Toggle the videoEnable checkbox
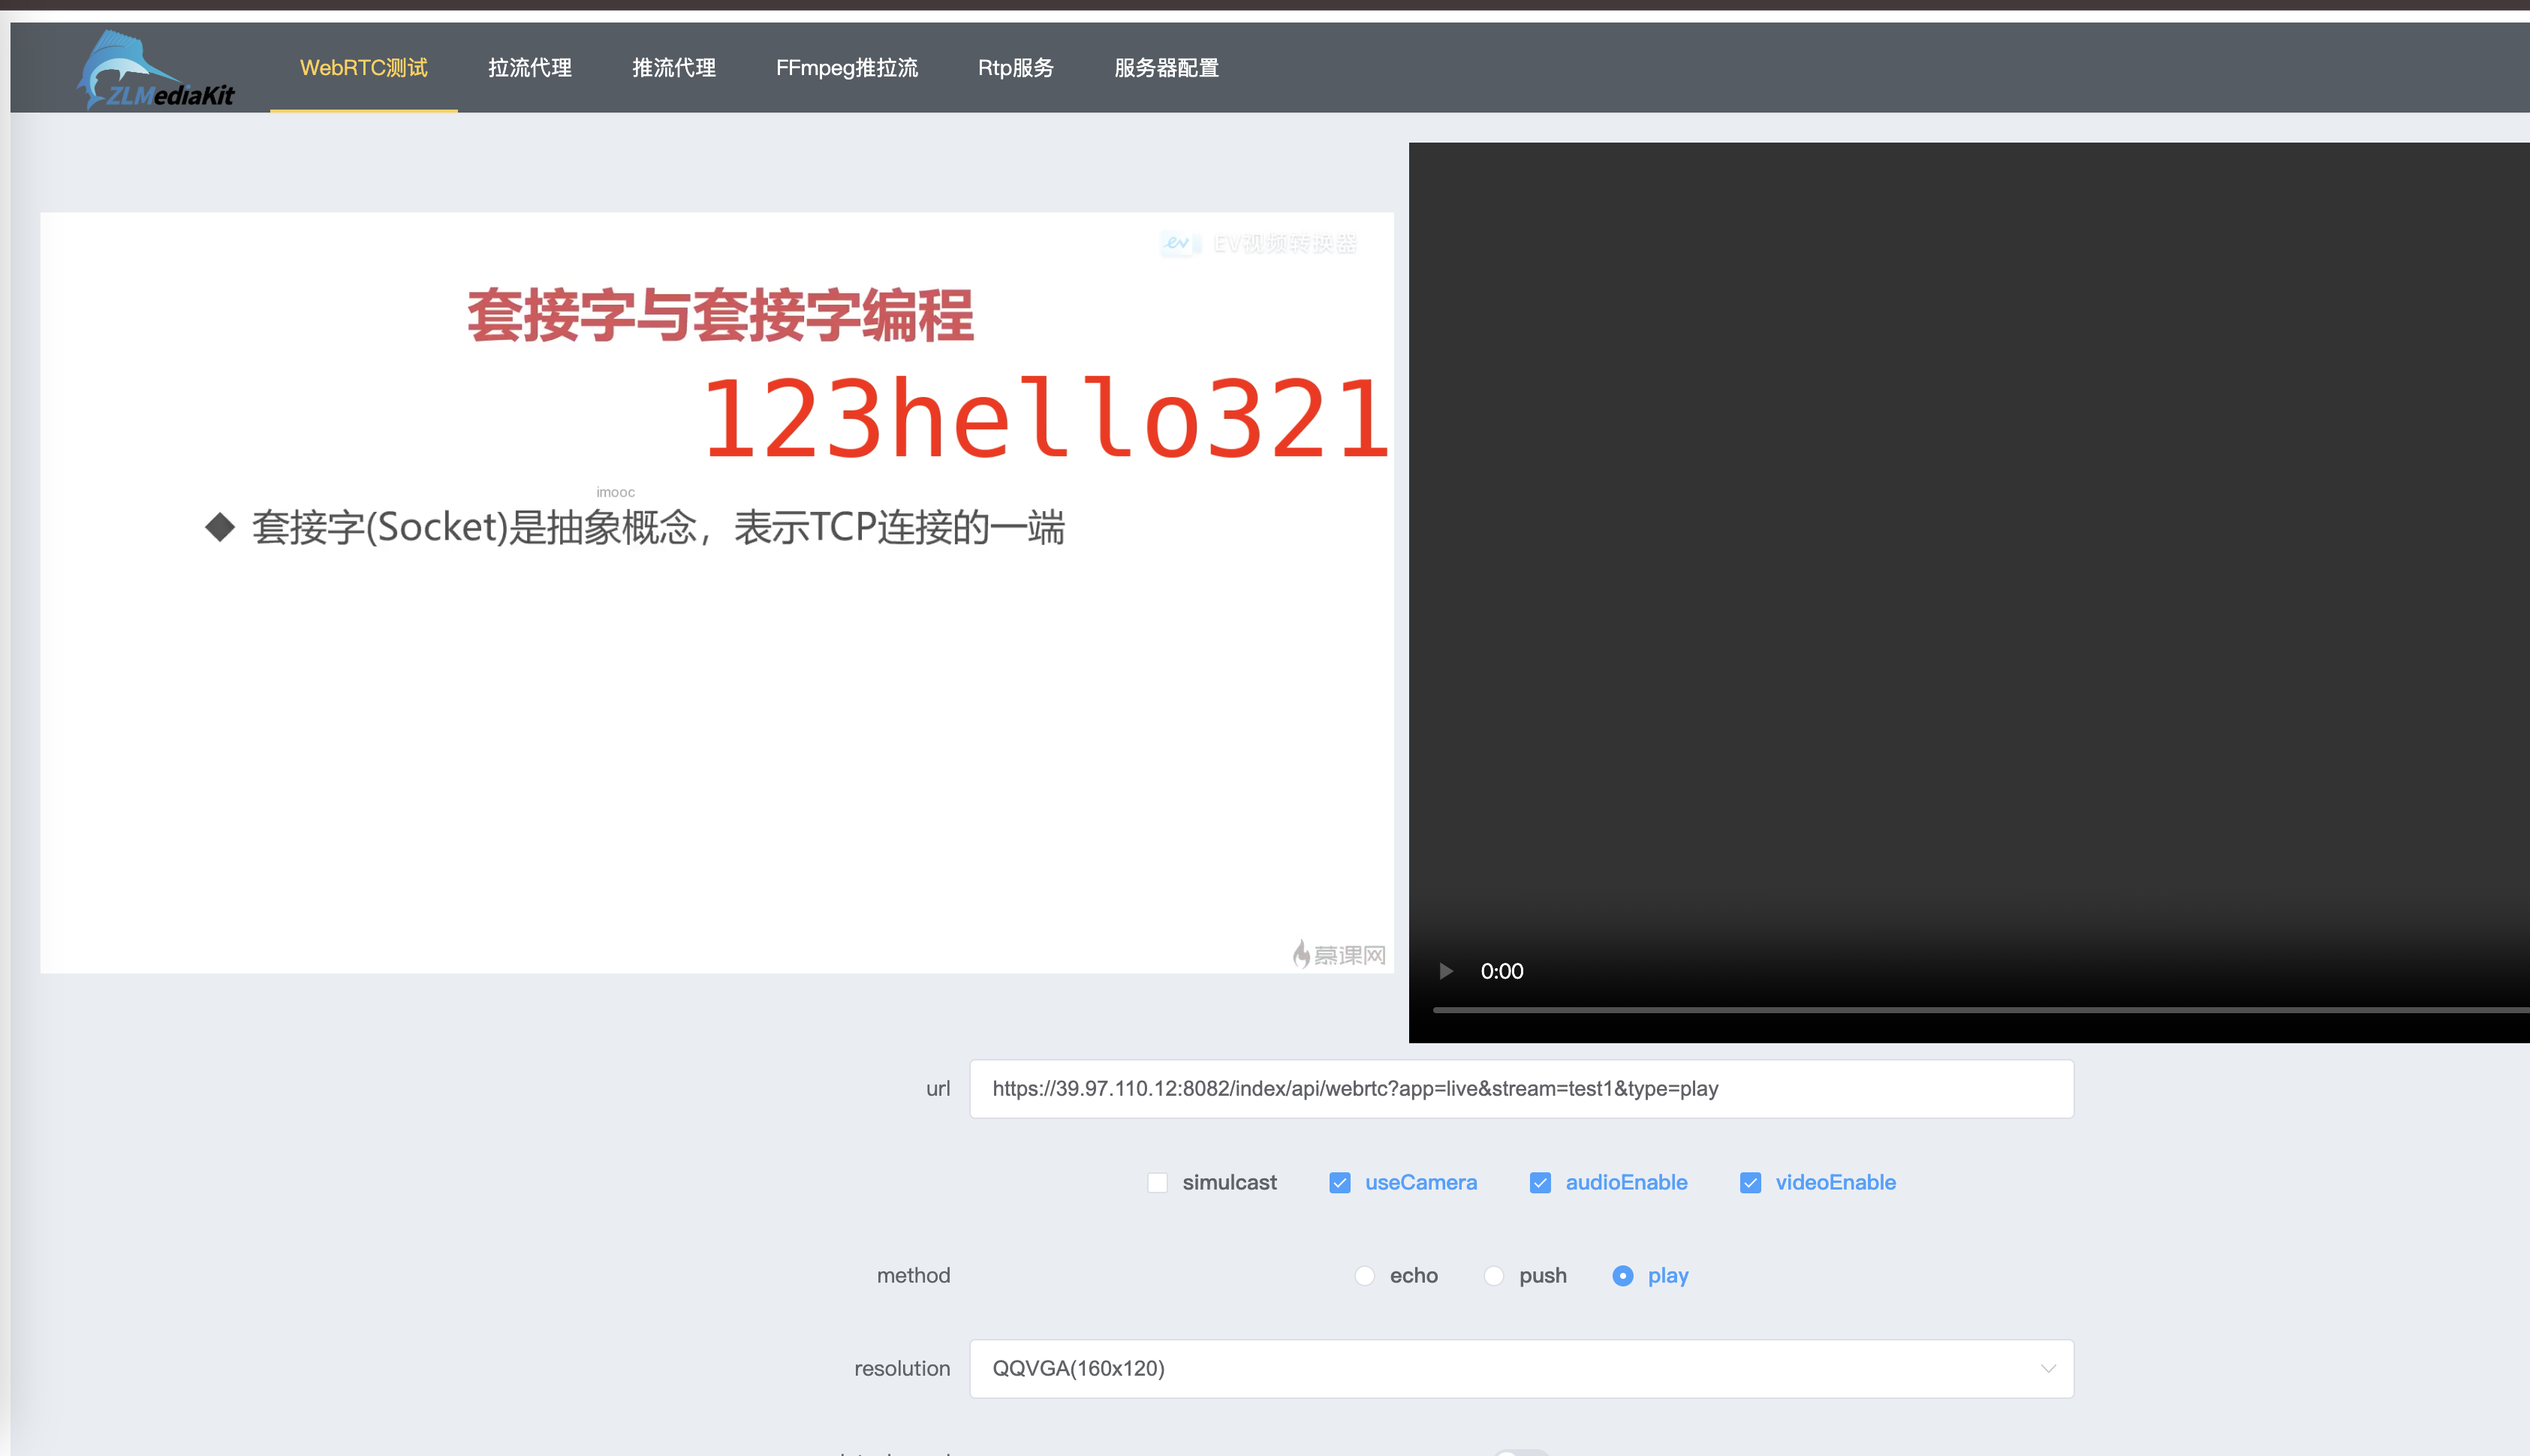 tap(1750, 1183)
